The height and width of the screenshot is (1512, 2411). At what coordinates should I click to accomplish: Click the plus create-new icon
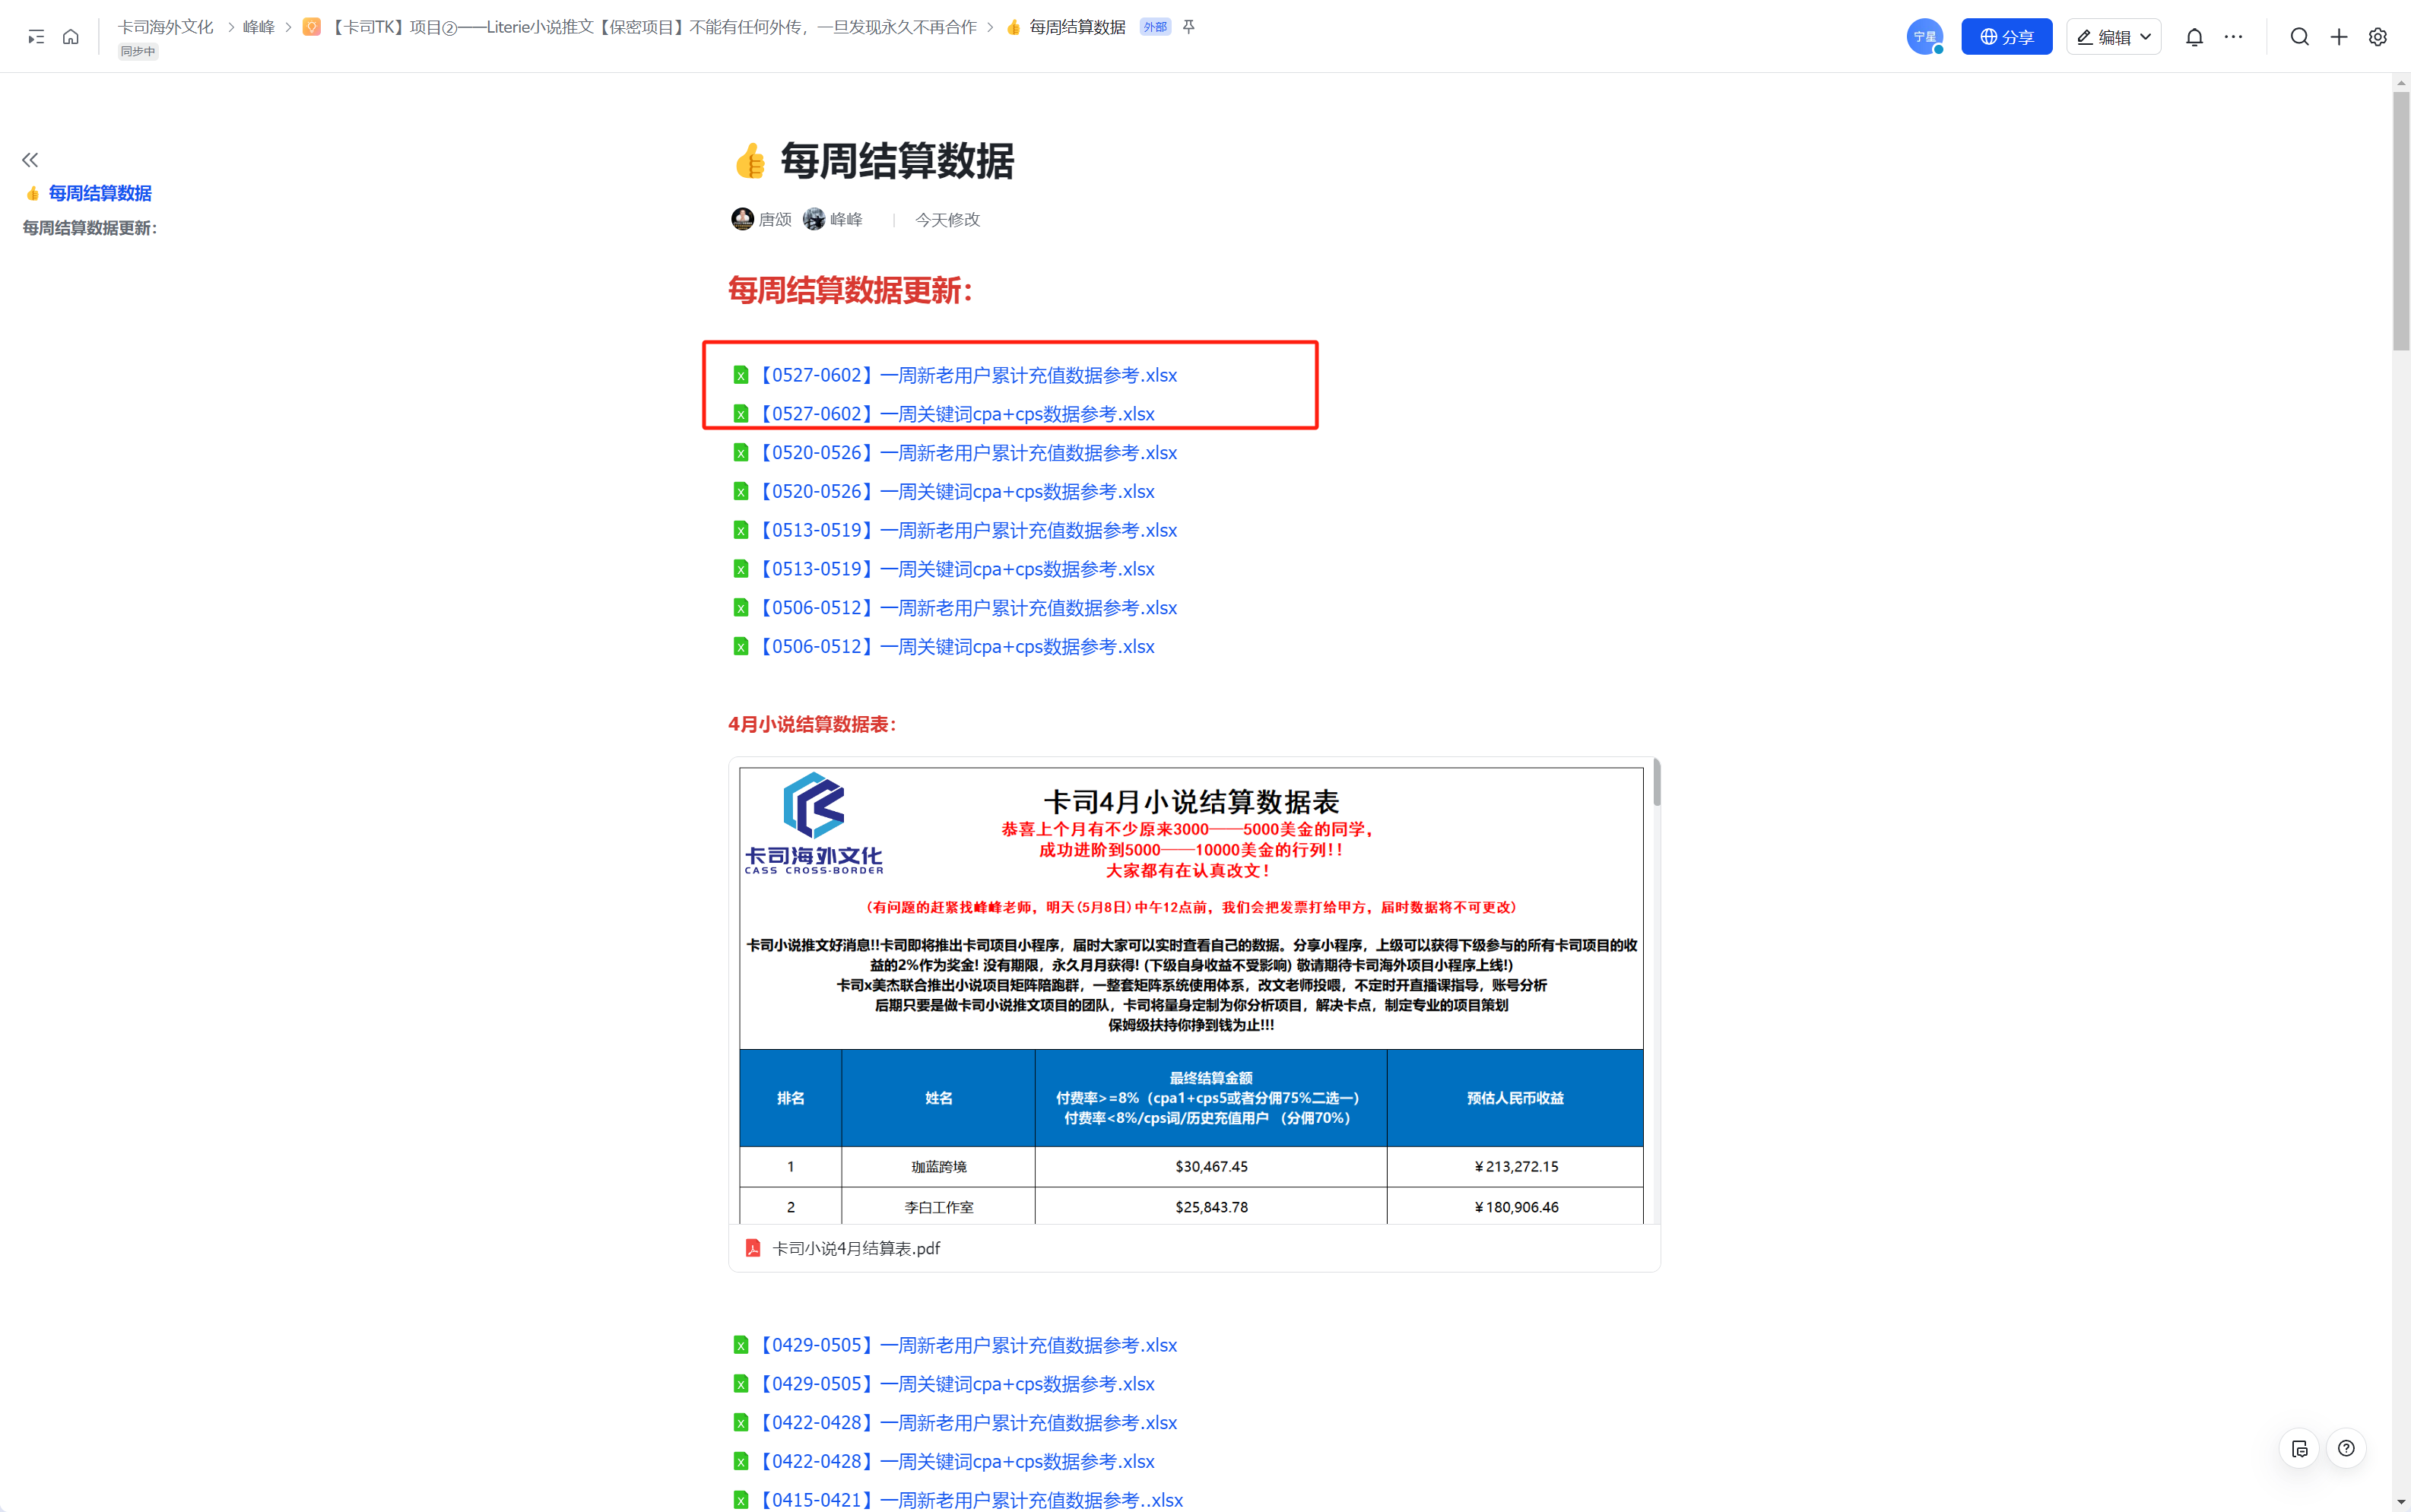coord(2338,37)
